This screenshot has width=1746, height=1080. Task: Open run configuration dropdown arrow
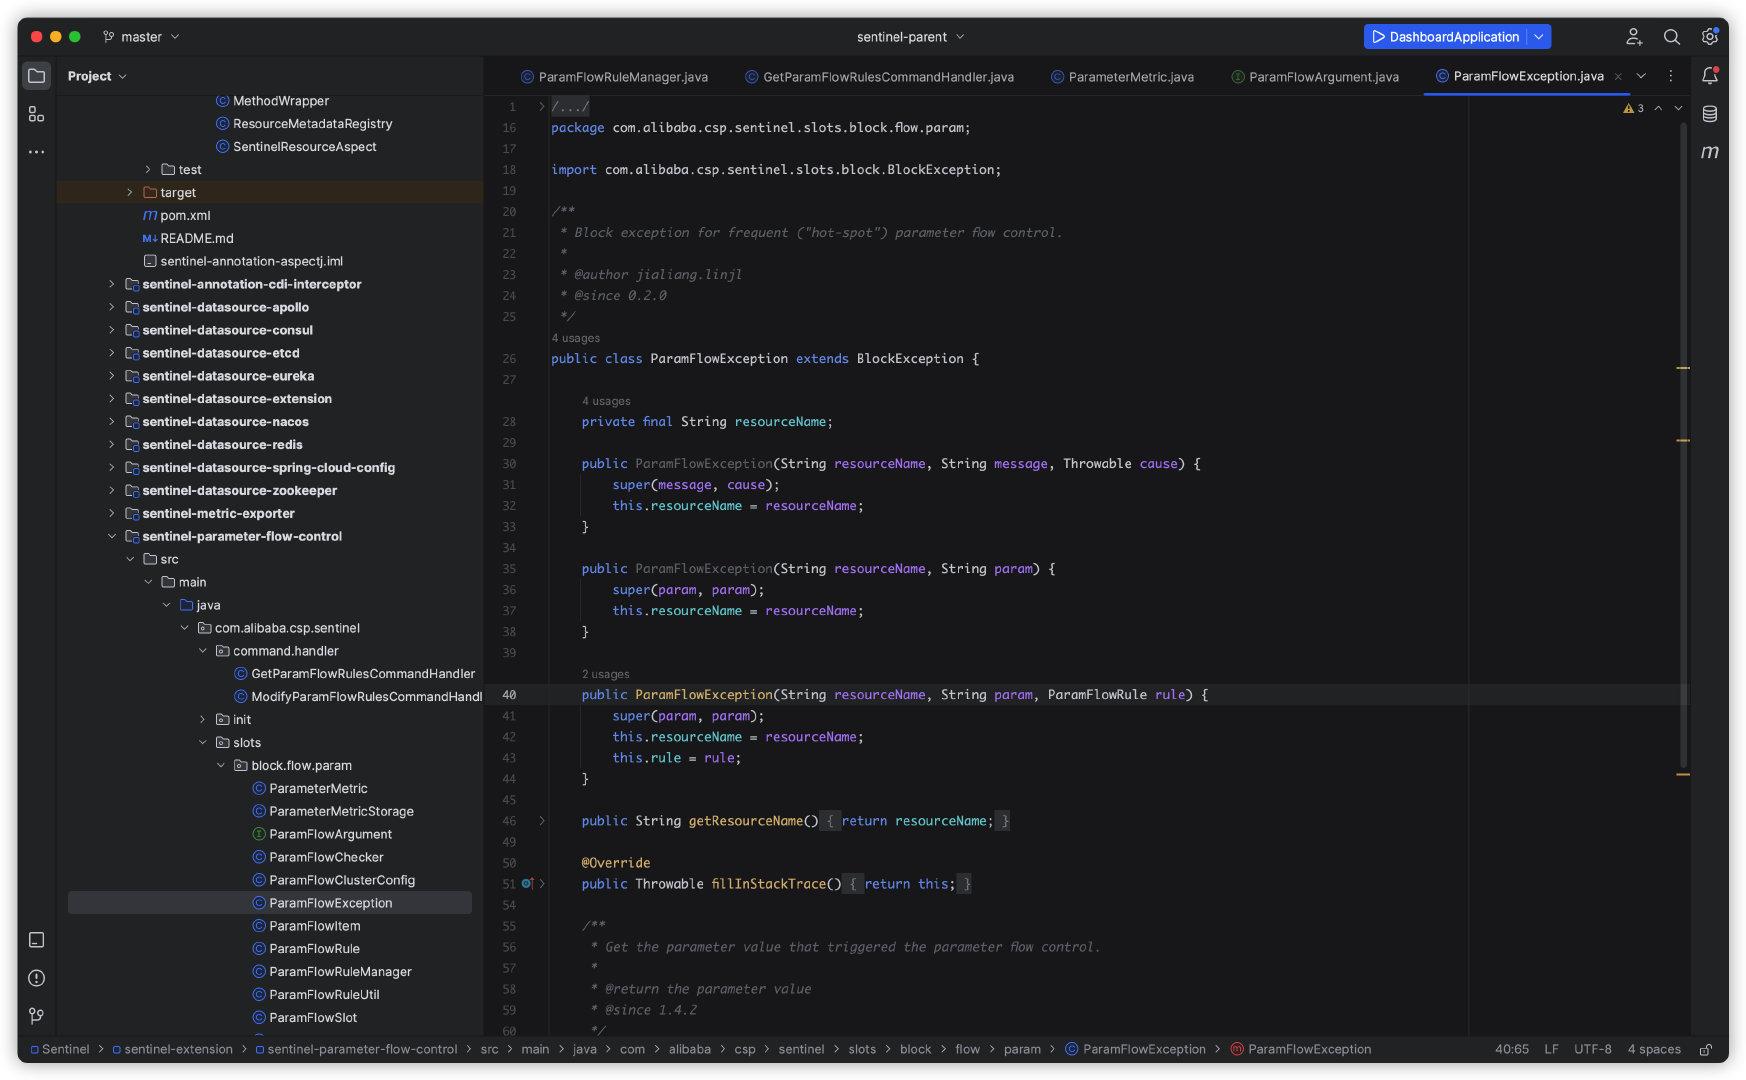(1539, 37)
